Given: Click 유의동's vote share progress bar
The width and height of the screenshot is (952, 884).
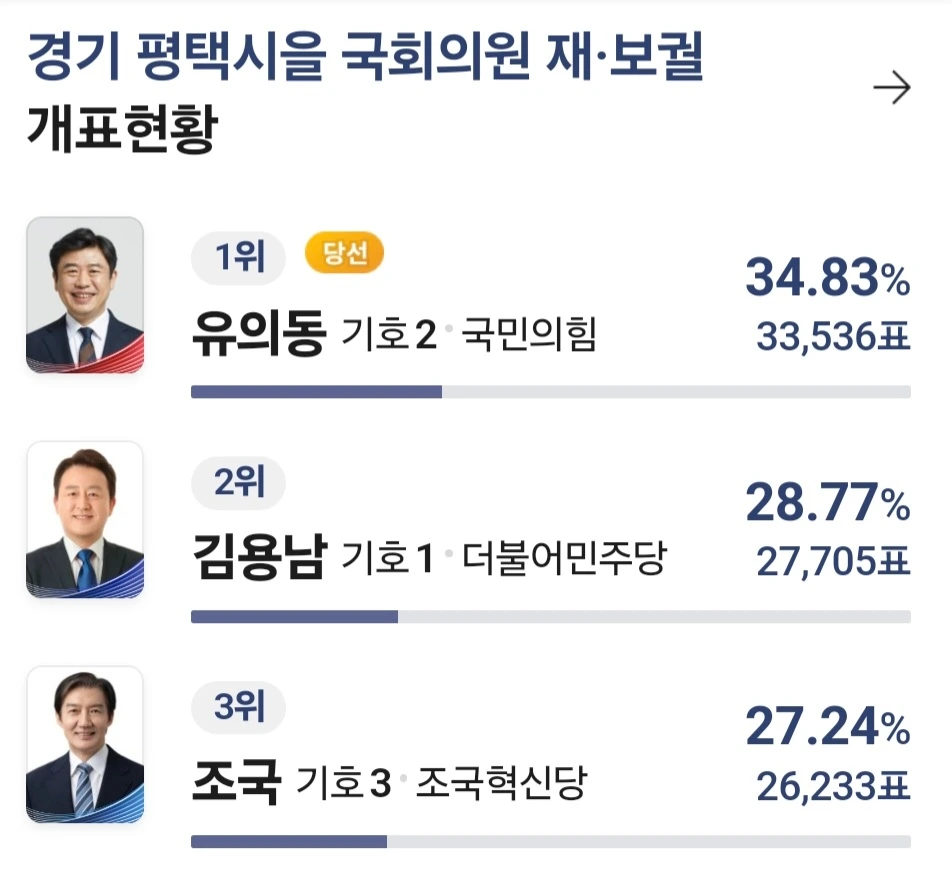Looking at the screenshot, I should click(x=551, y=392).
